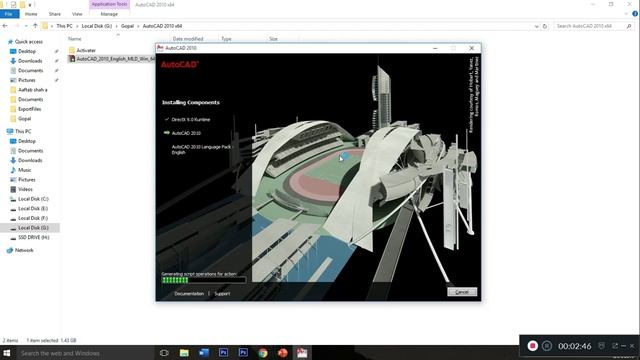Select This PC in address breadcrumb
The height and width of the screenshot is (360, 640).
(64, 26)
